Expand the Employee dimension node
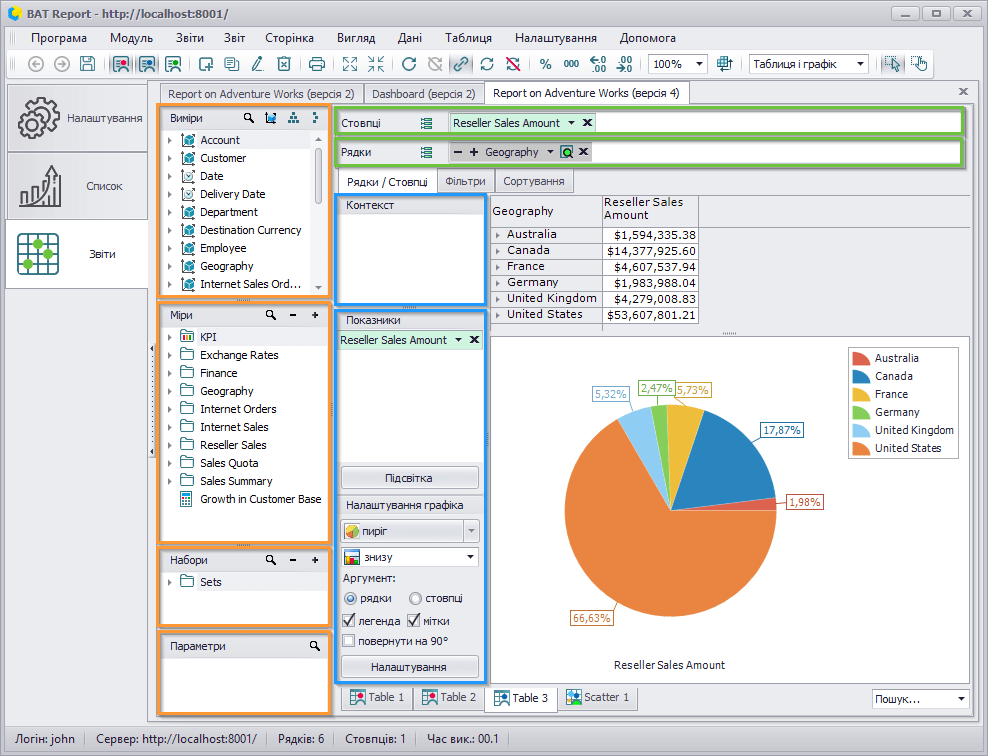This screenshot has height=756, width=988. tap(169, 248)
